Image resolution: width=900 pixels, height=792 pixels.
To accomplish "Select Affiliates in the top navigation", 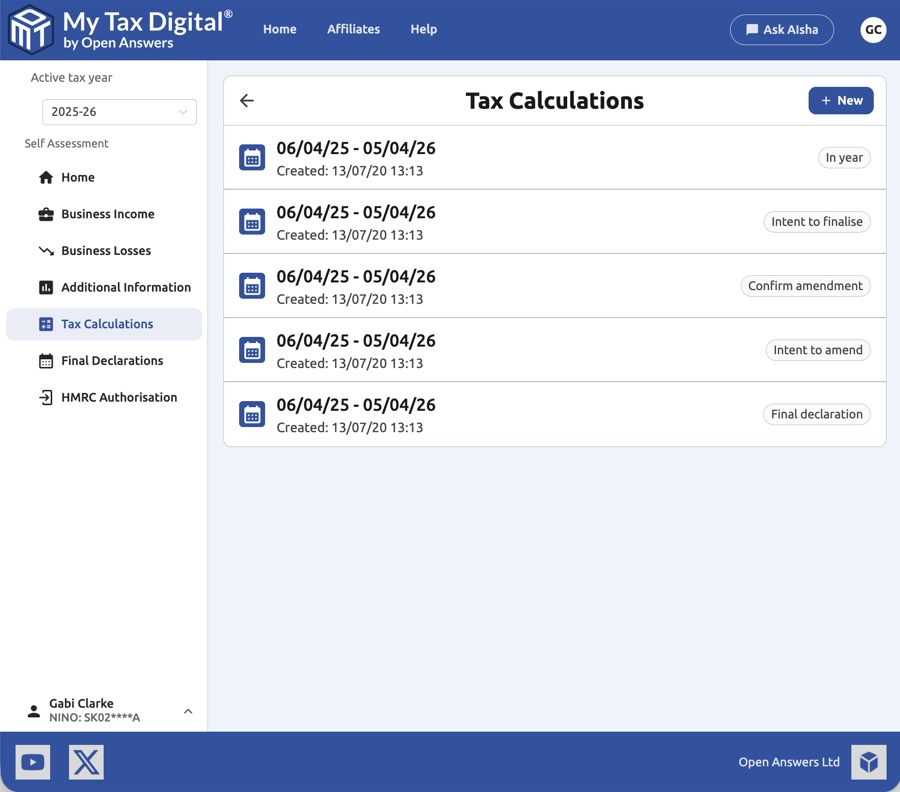I will (x=353, y=29).
